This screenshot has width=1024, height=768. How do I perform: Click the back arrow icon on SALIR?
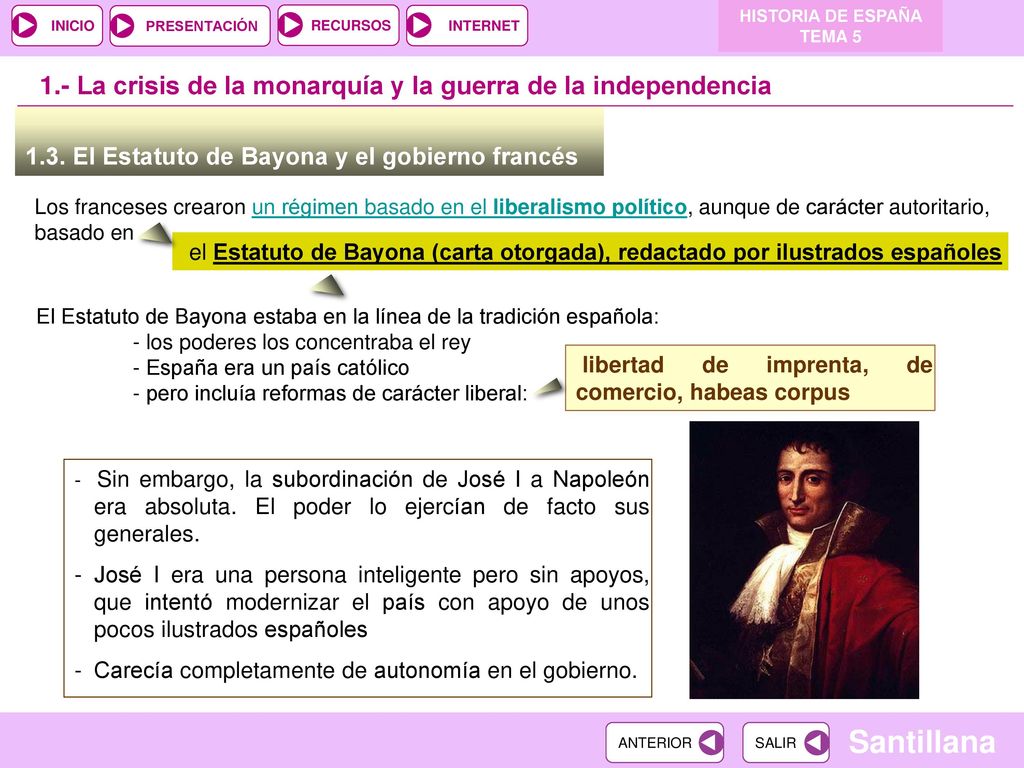[x=816, y=743]
